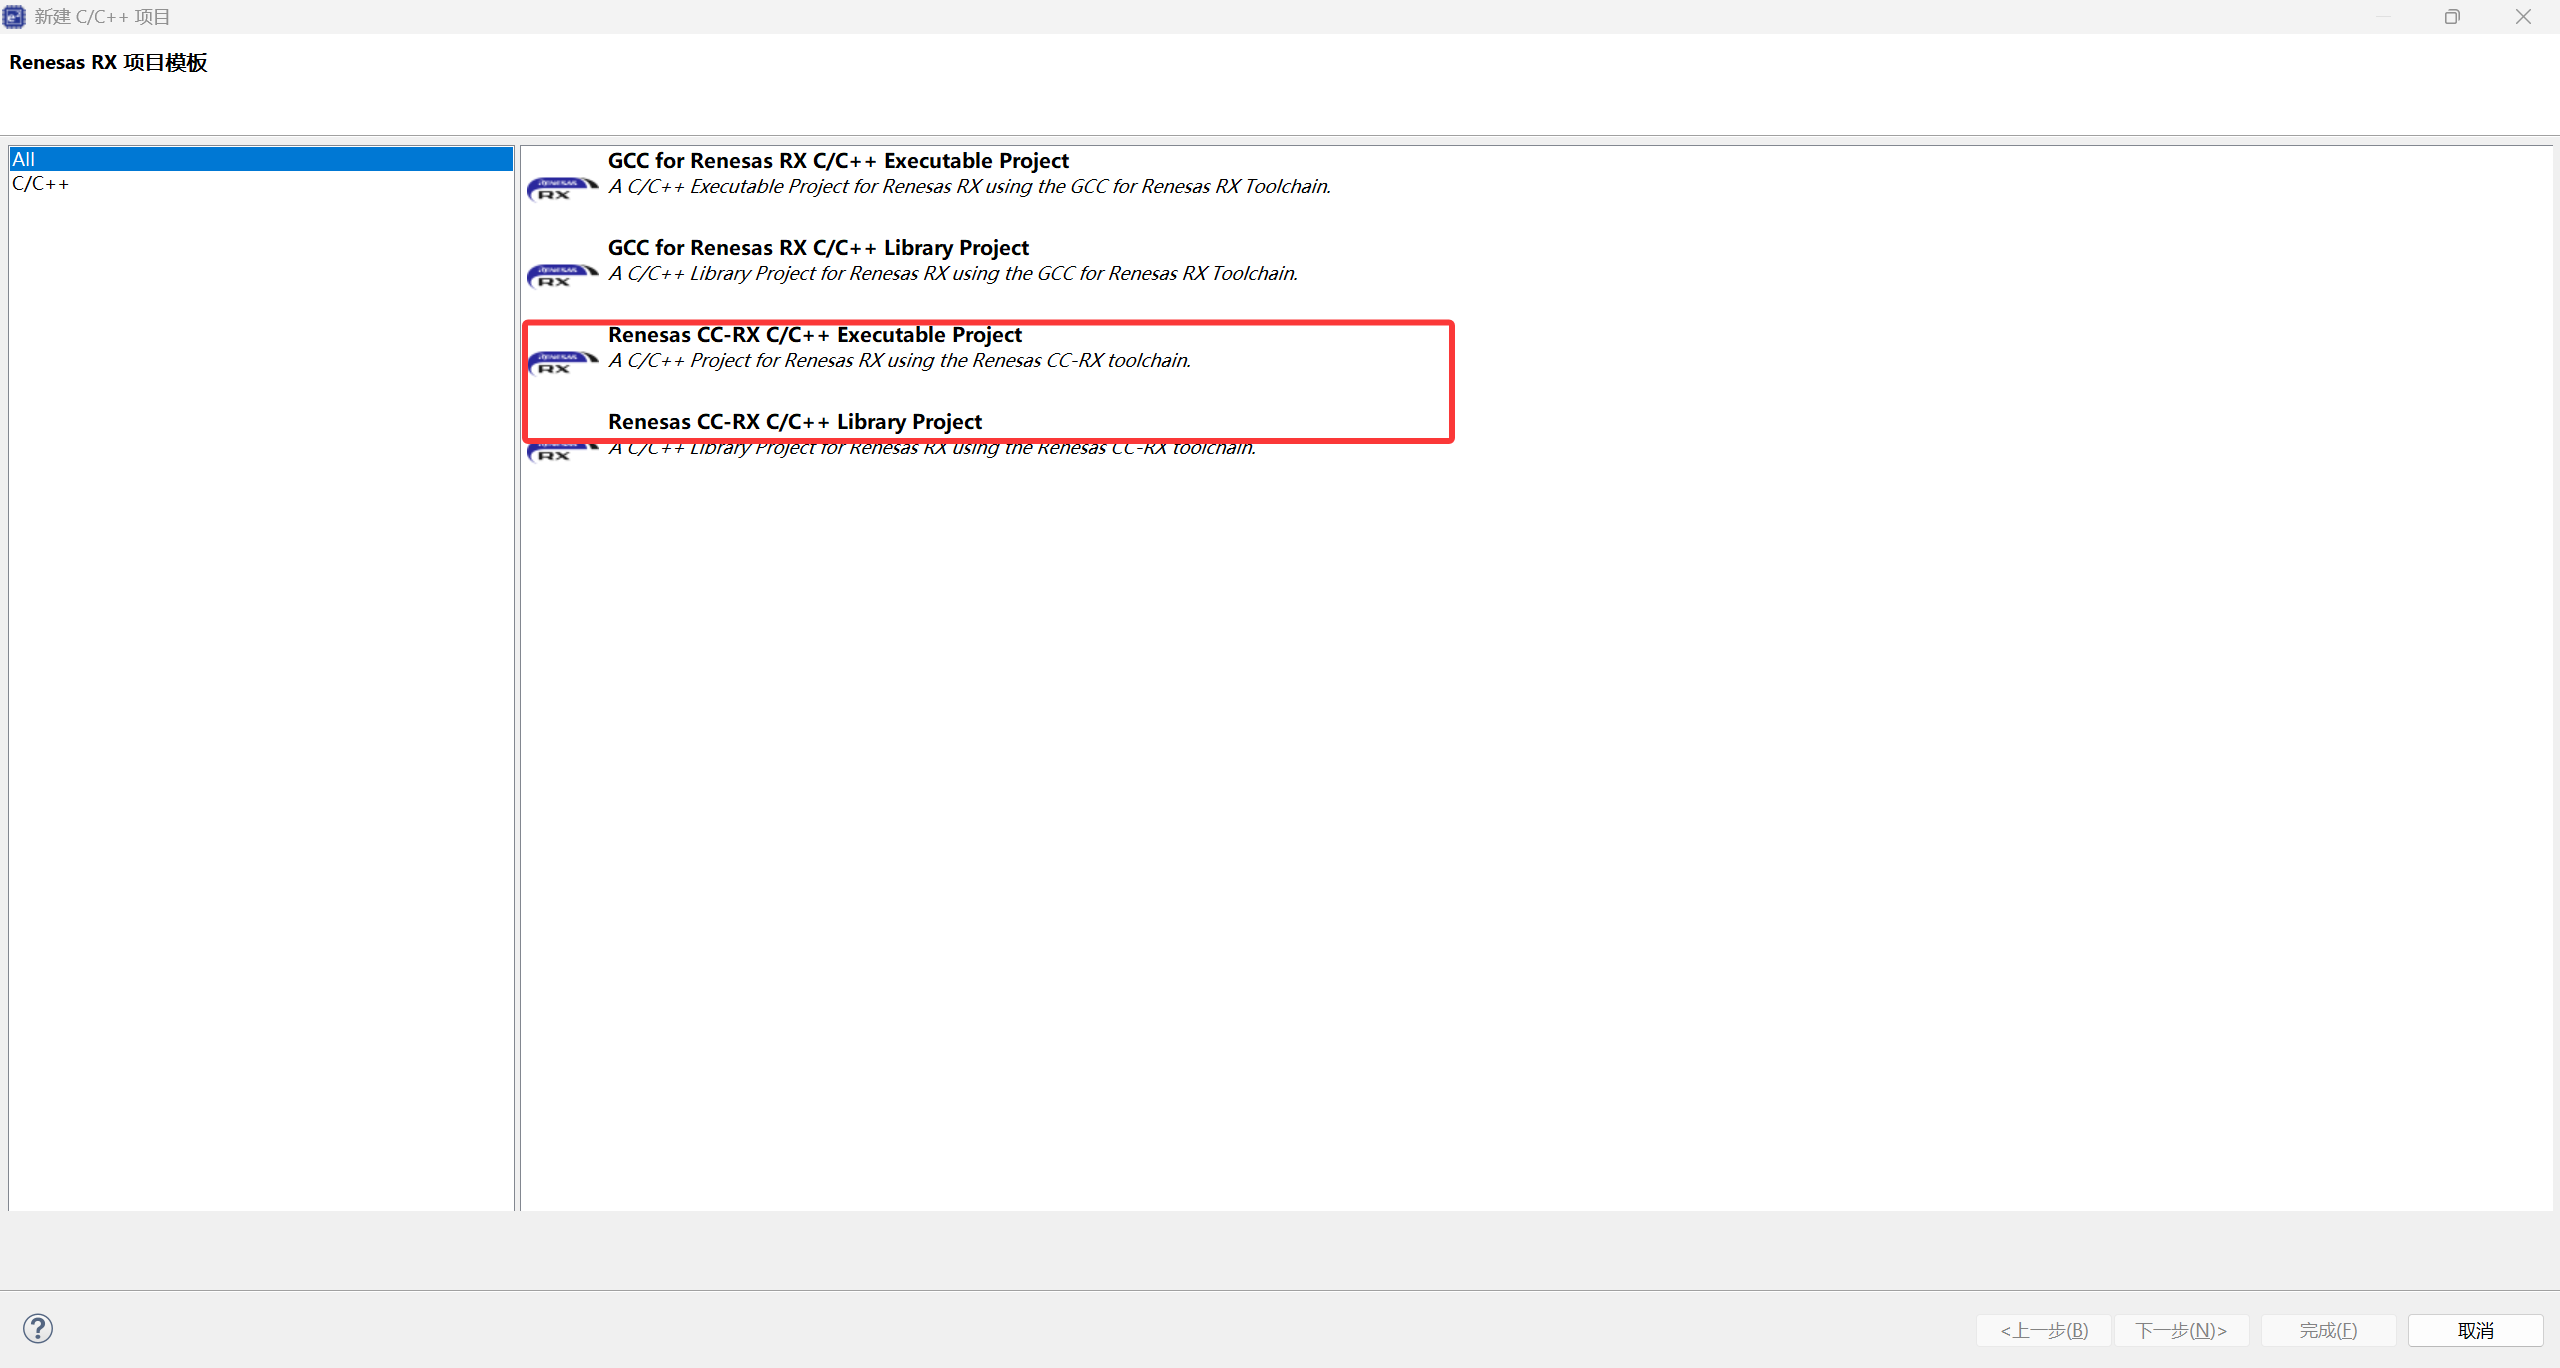This screenshot has width=2560, height=1368.
Task: Click the Renesas RX icon beside GCC Library Project
Action: pyautogui.click(x=562, y=275)
